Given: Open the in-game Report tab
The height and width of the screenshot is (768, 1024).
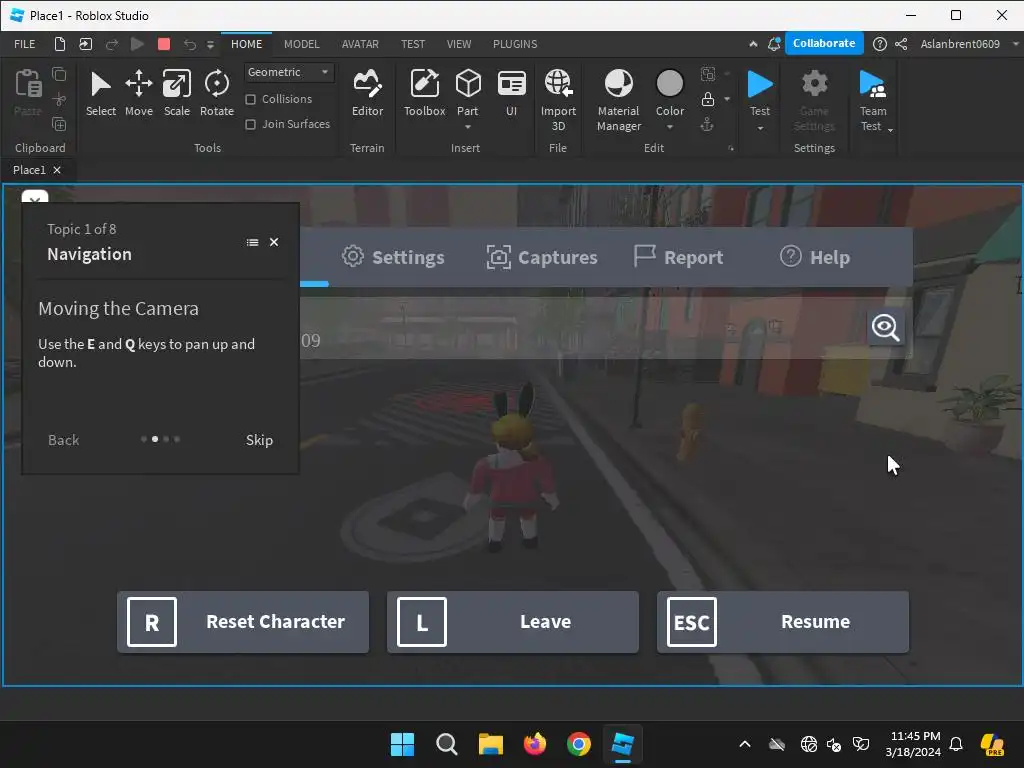Looking at the screenshot, I should [x=679, y=257].
